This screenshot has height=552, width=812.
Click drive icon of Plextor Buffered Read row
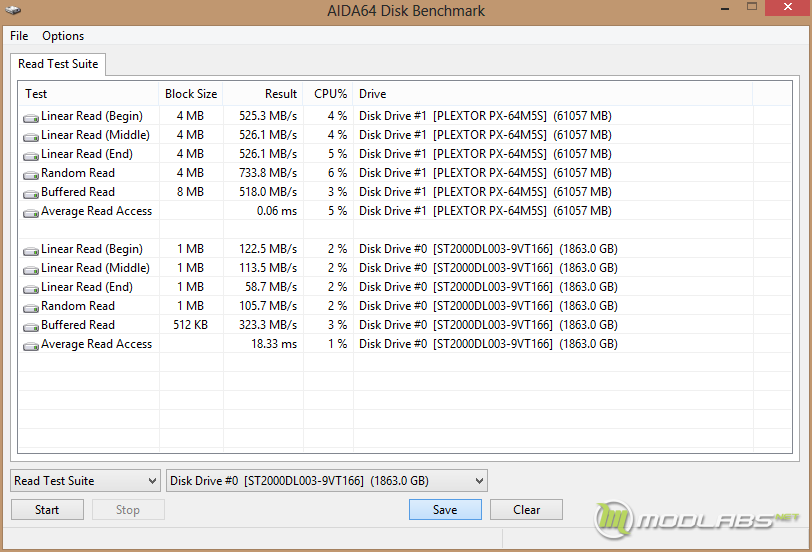pos(31,194)
